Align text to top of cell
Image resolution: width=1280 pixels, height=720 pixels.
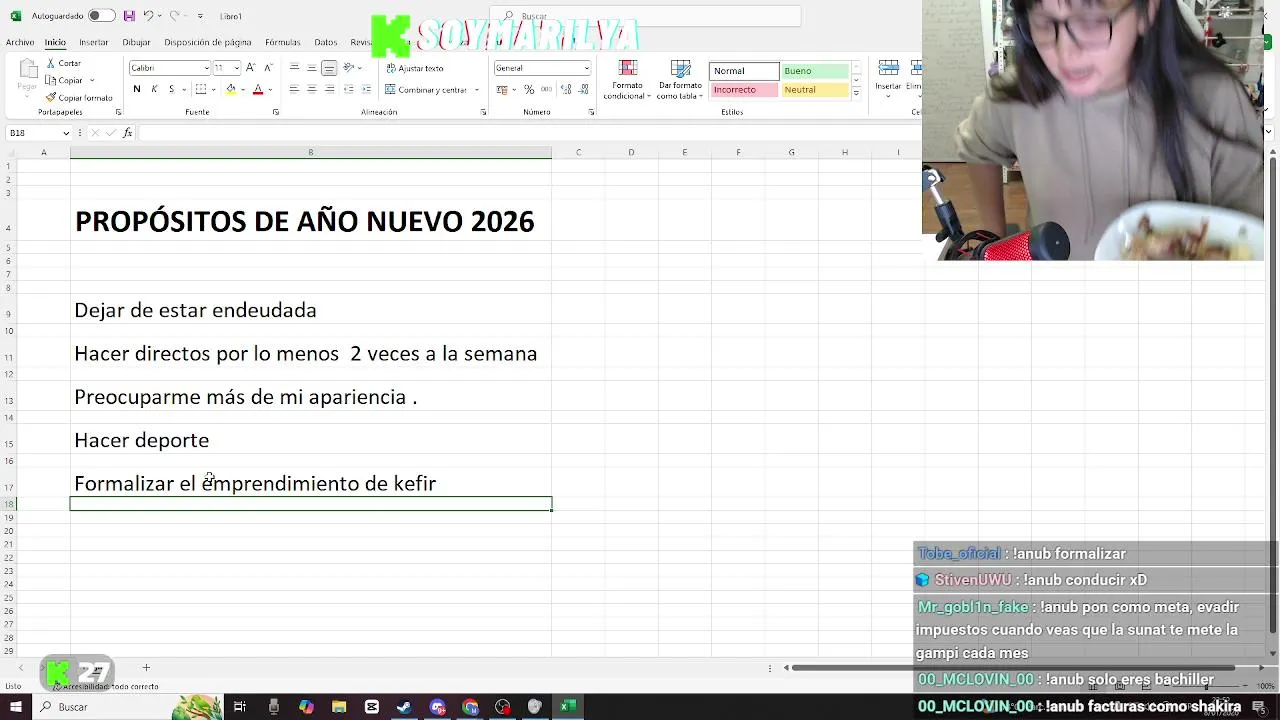[294, 67]
